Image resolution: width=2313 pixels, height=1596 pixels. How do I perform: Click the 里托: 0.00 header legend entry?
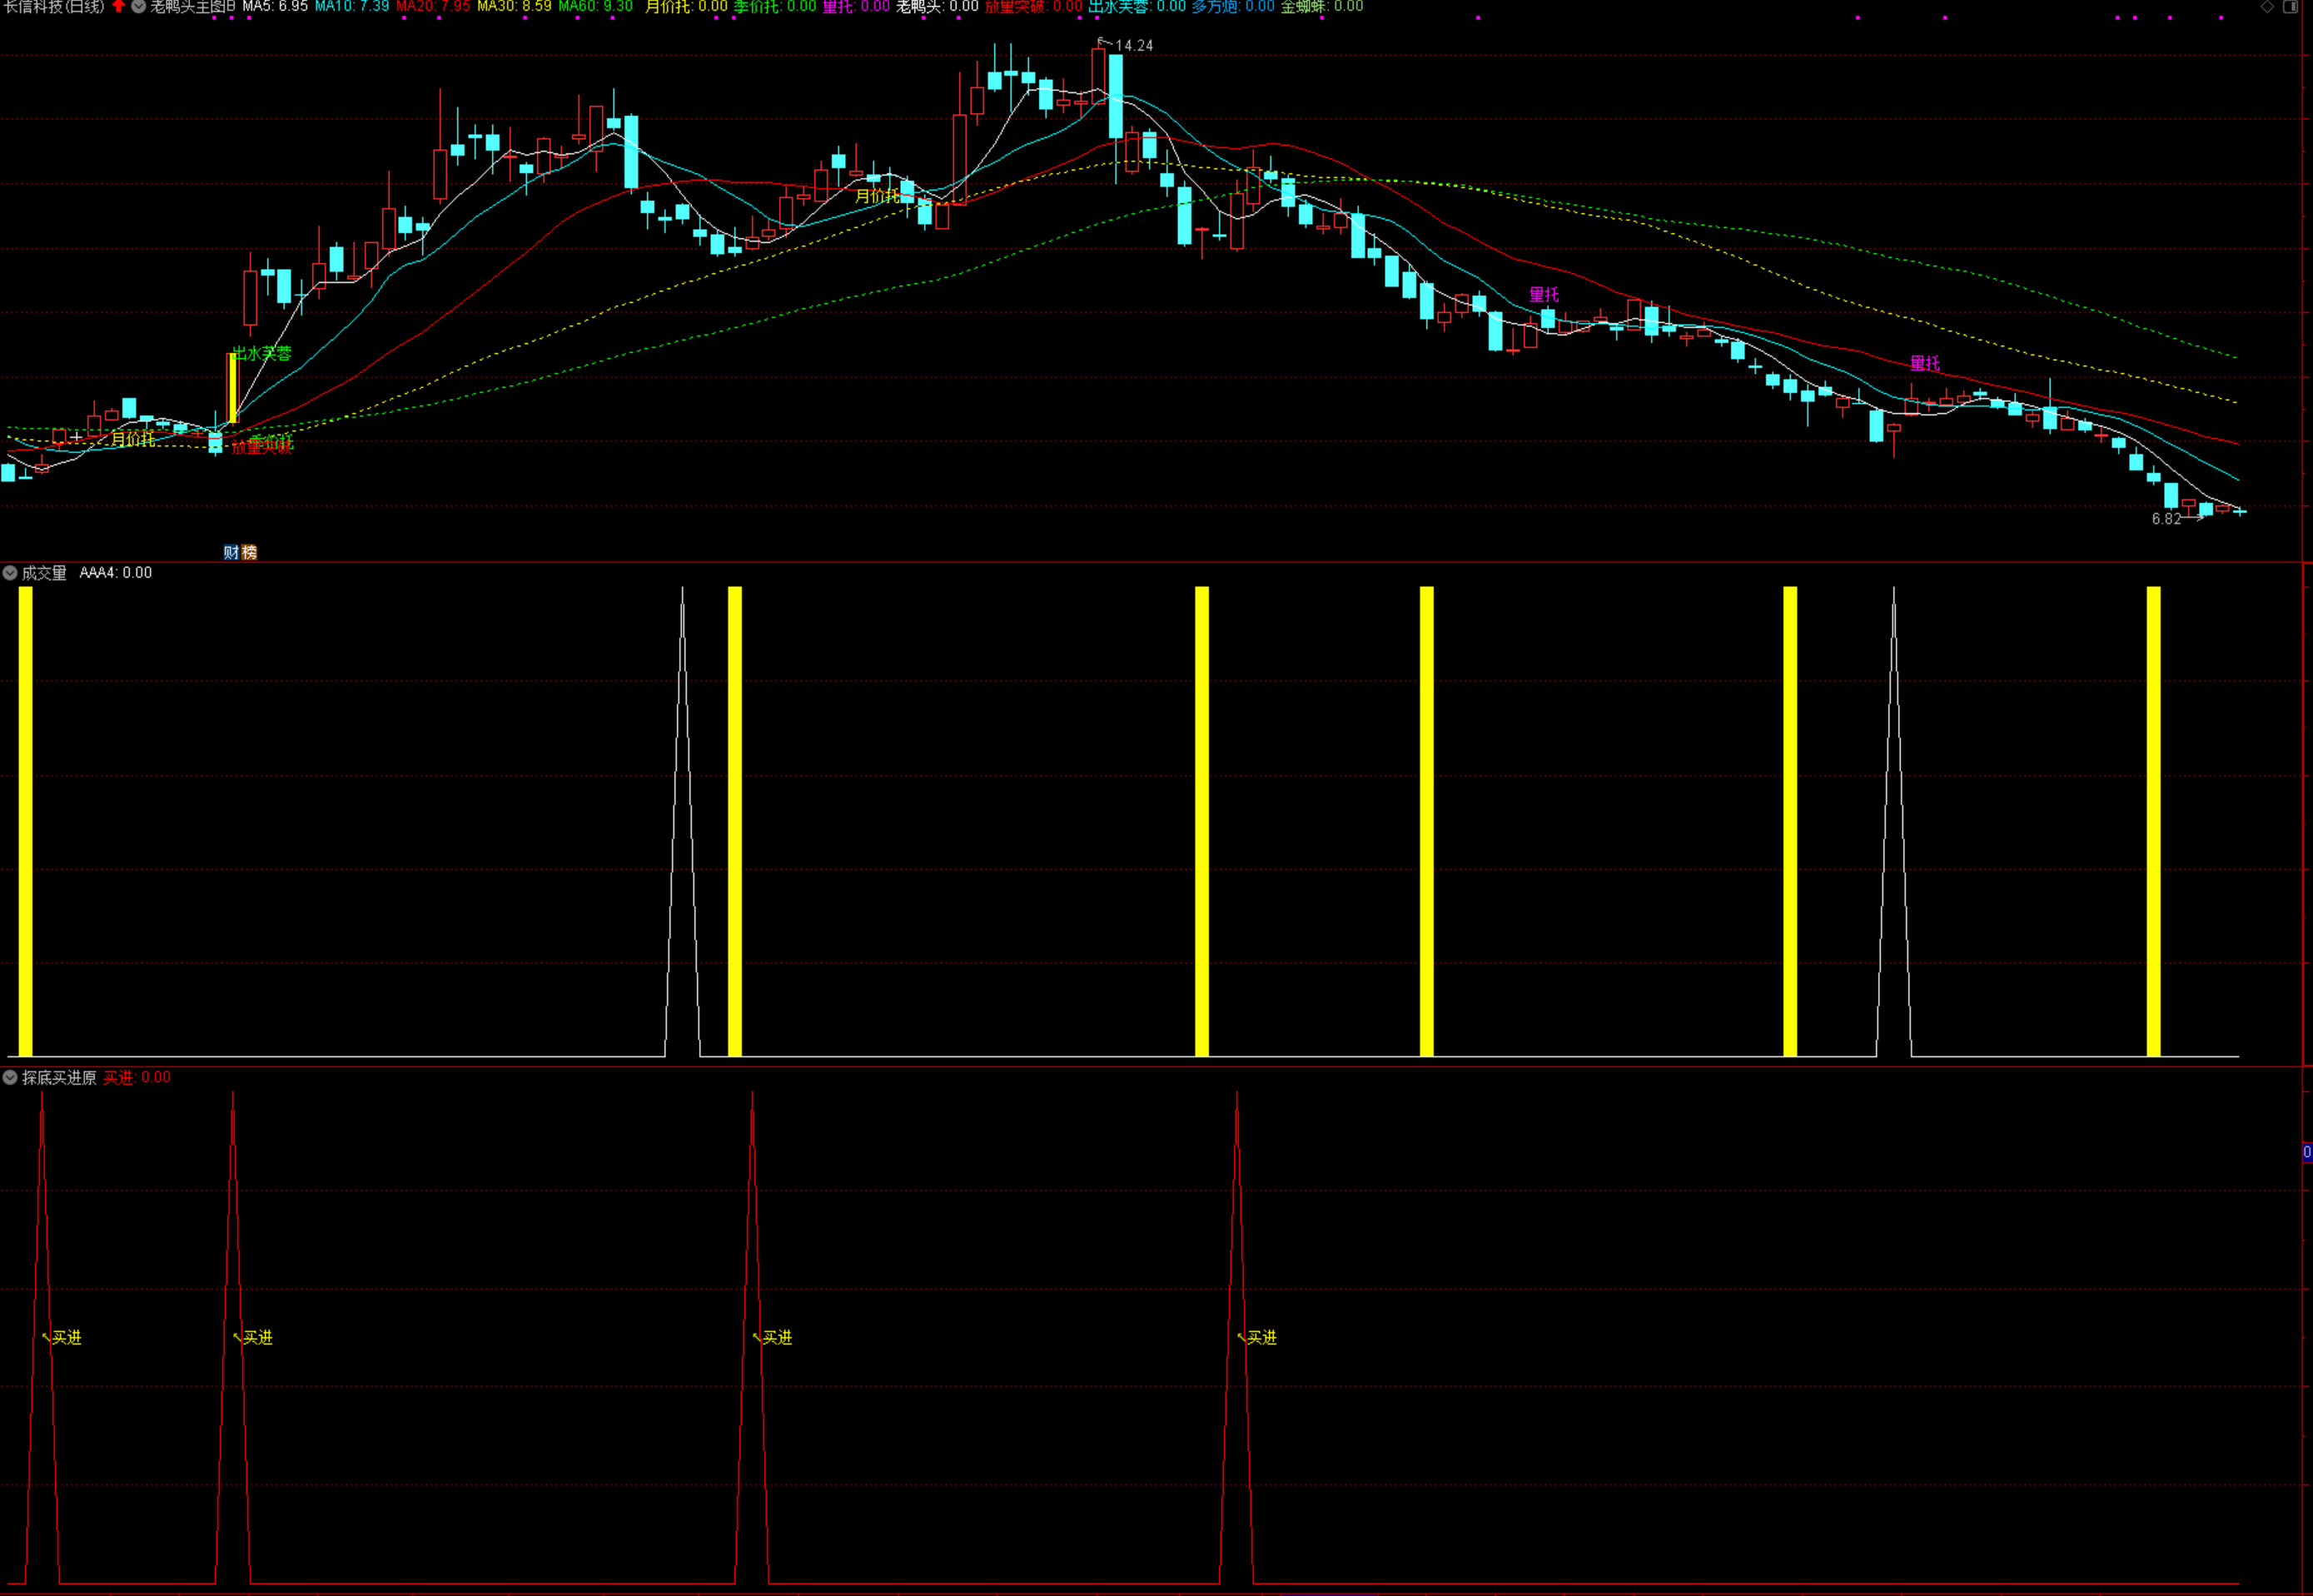coord(856,6)
